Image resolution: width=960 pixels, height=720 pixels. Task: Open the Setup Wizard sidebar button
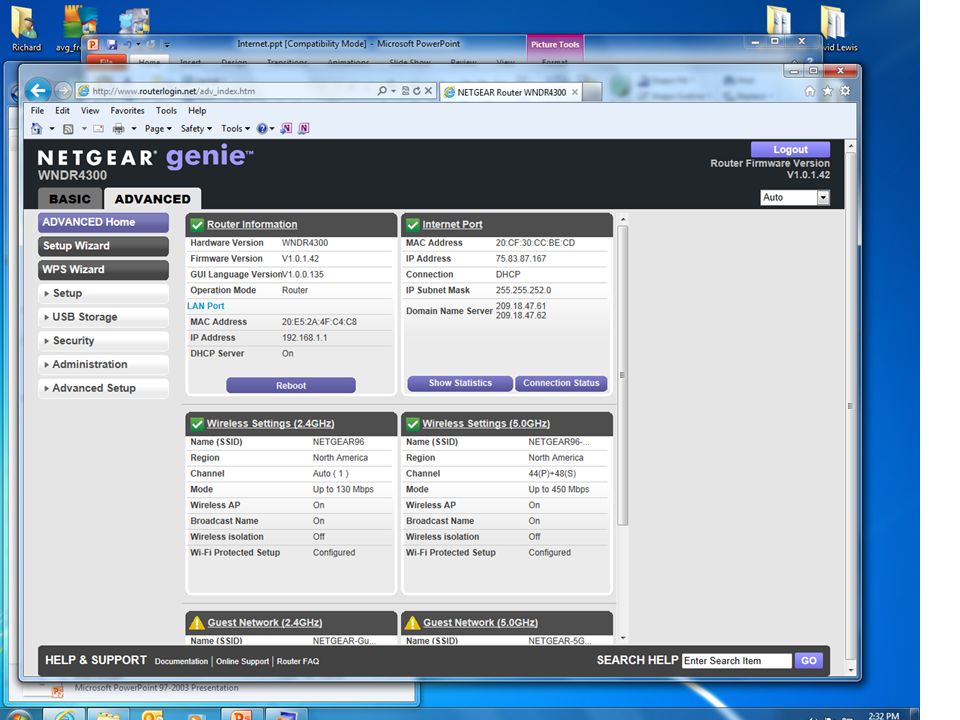[x=103, y=246]
